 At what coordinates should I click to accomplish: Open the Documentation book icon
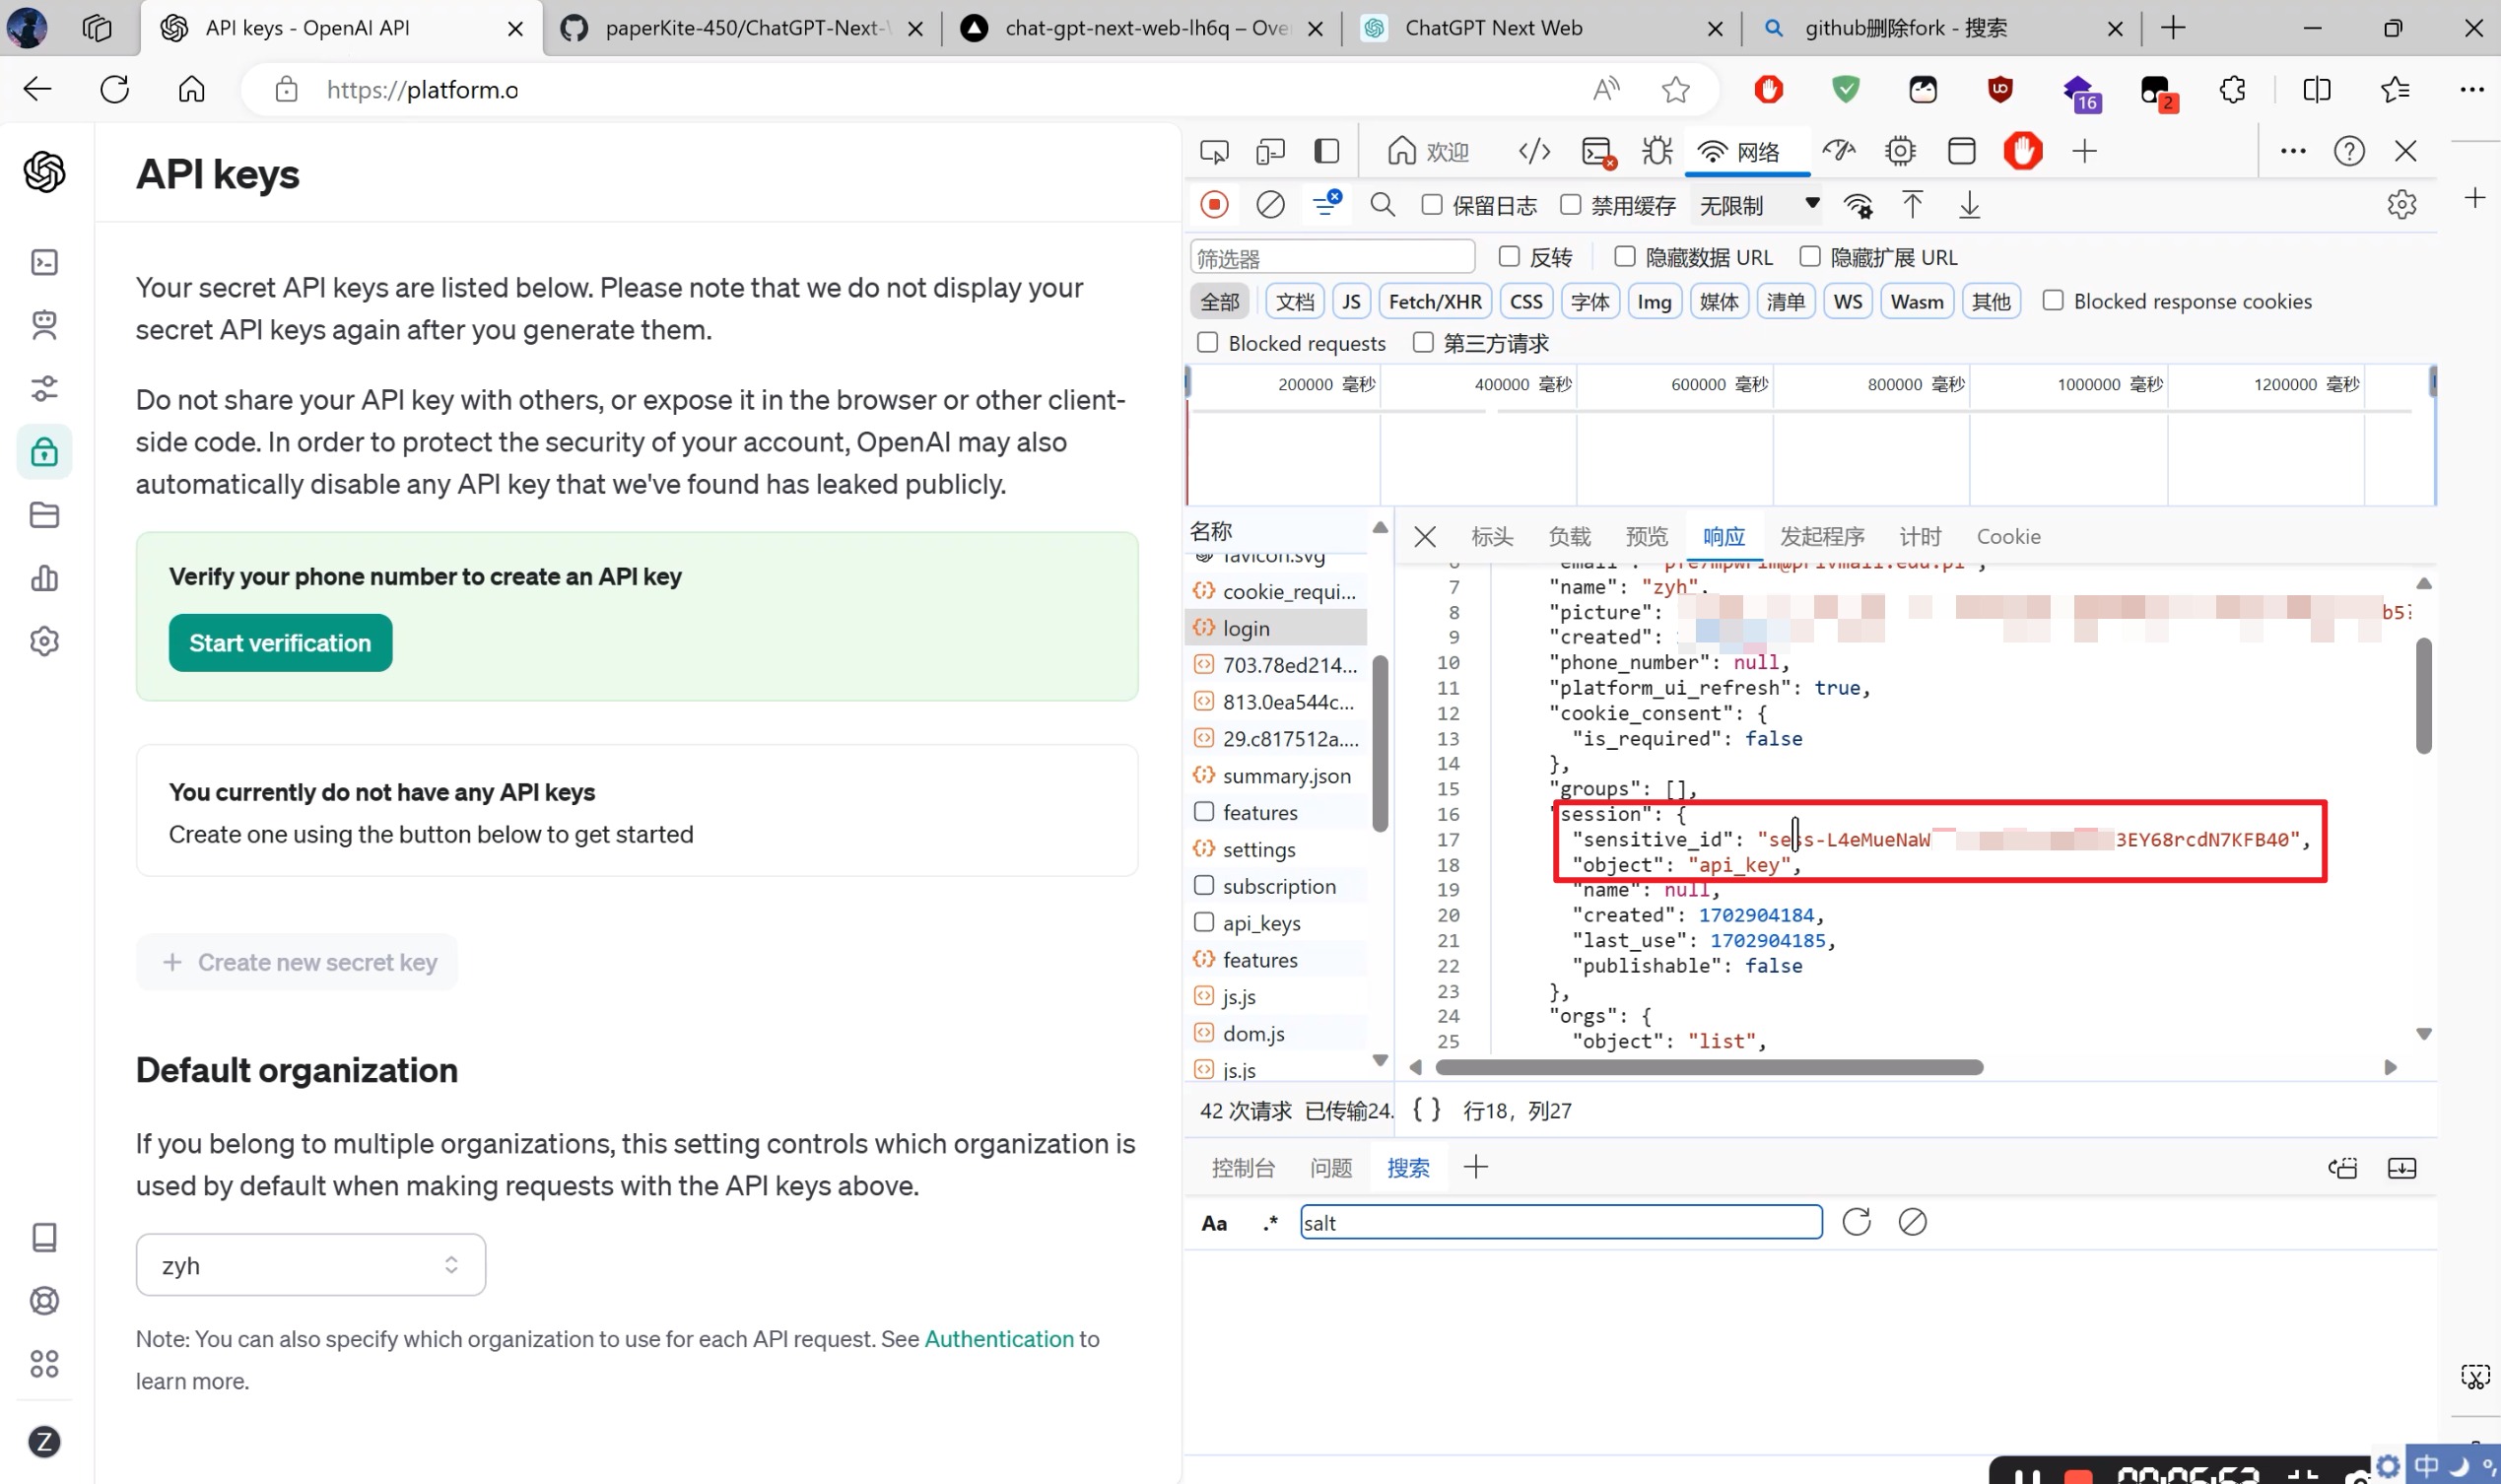pos(44,1238)
